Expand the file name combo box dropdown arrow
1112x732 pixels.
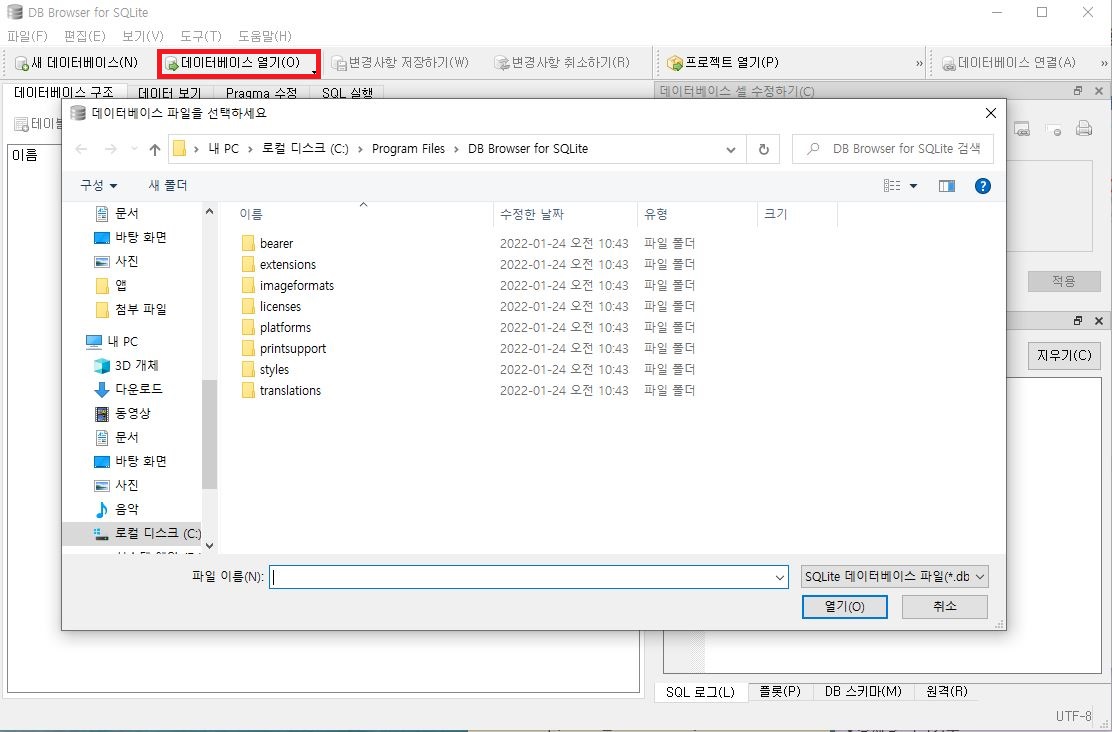coord(780,577)
